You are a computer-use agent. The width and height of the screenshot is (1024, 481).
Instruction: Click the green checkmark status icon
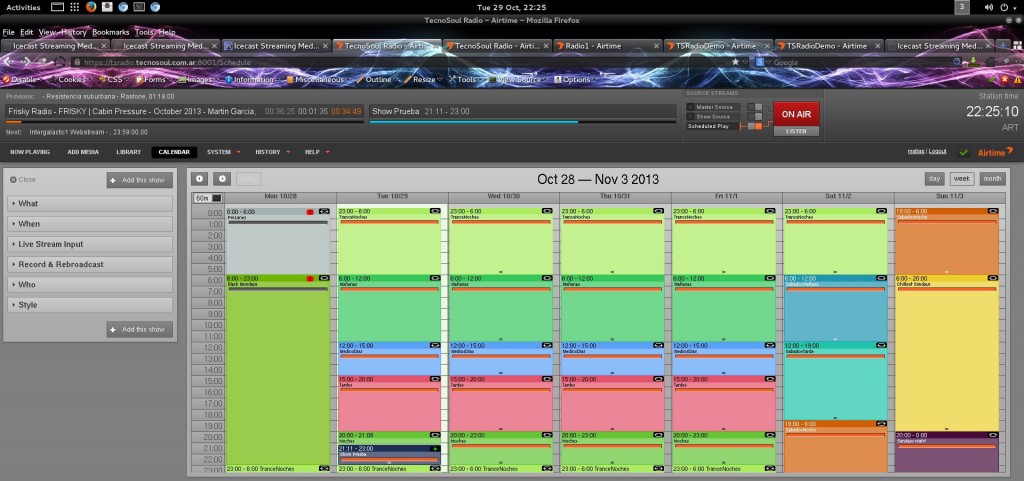point(963,152)
